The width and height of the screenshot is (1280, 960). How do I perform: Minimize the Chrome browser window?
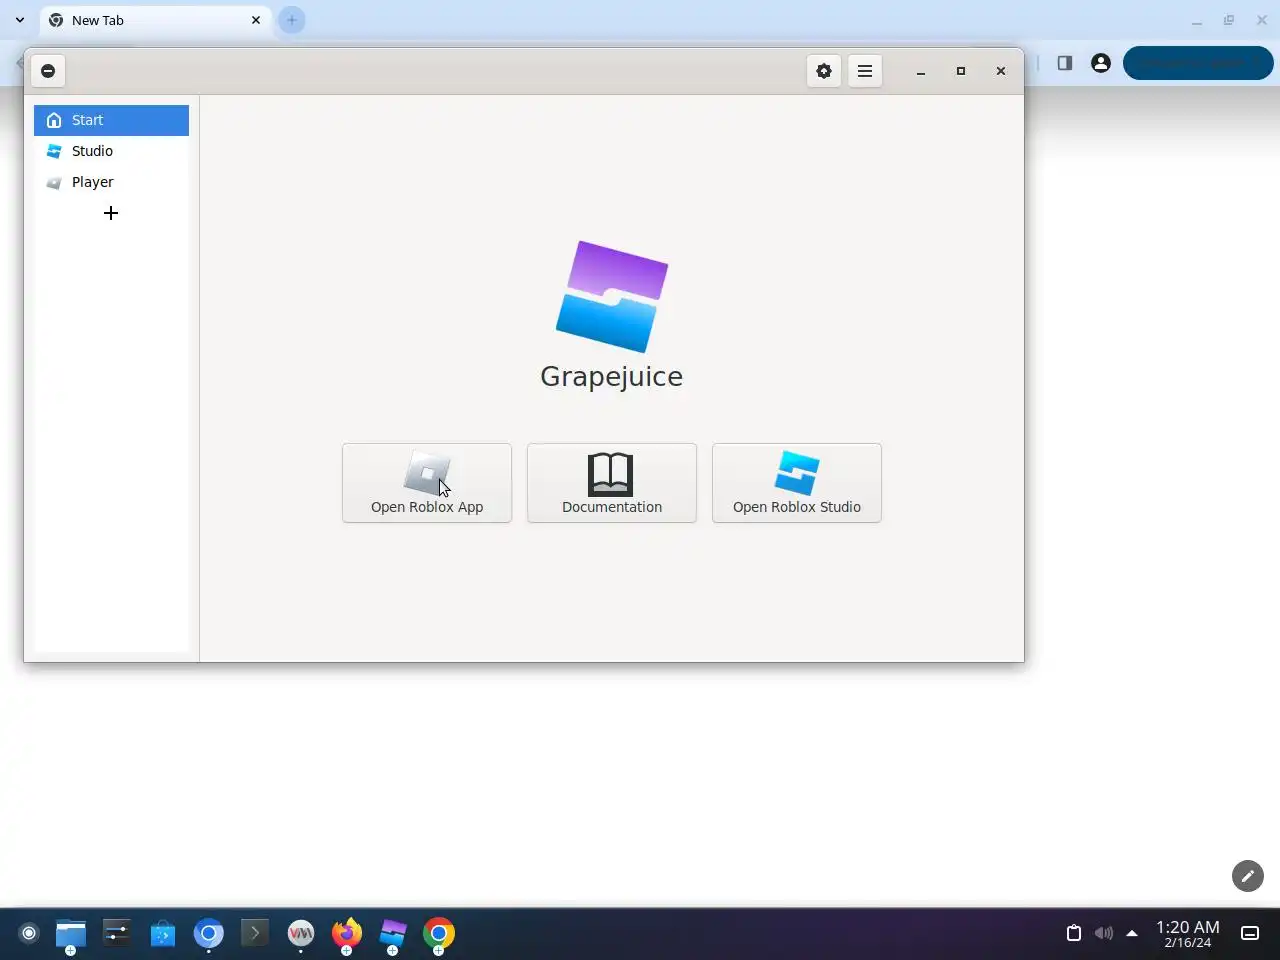[1197, 20]
